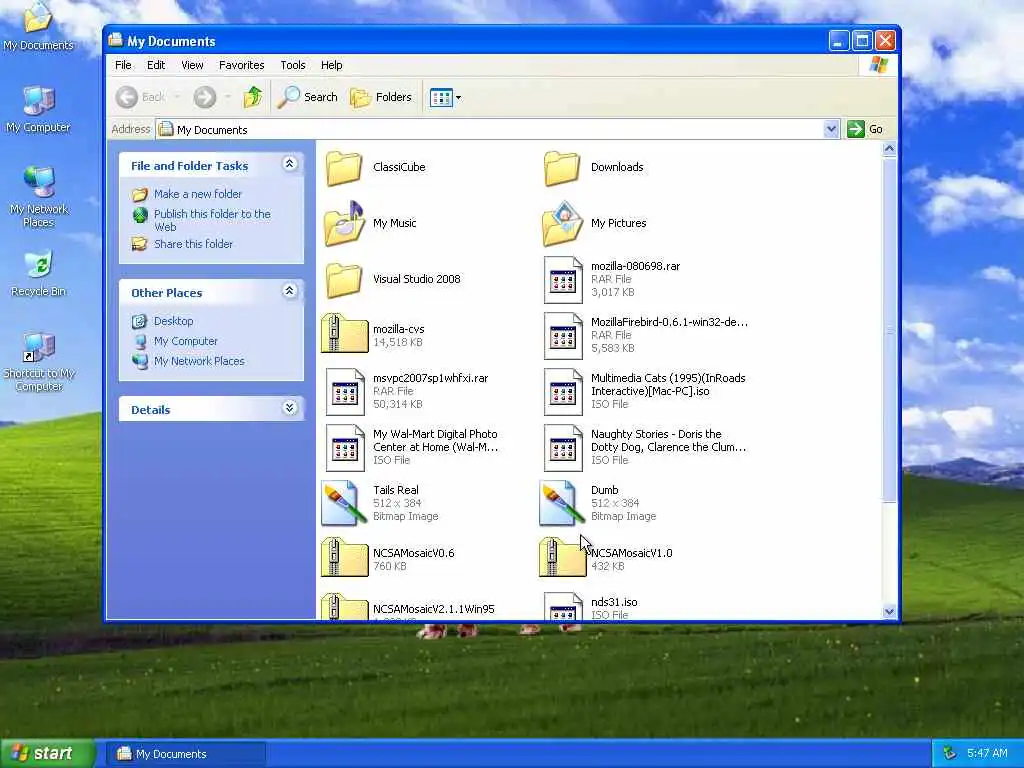Open the Downloads folder icon
Screen dimensions: 1024x768
562,168
